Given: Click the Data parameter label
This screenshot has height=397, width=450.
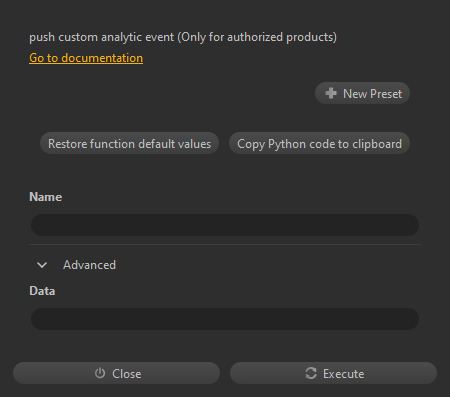Looking at the screenshot, I should click(42, 291).
